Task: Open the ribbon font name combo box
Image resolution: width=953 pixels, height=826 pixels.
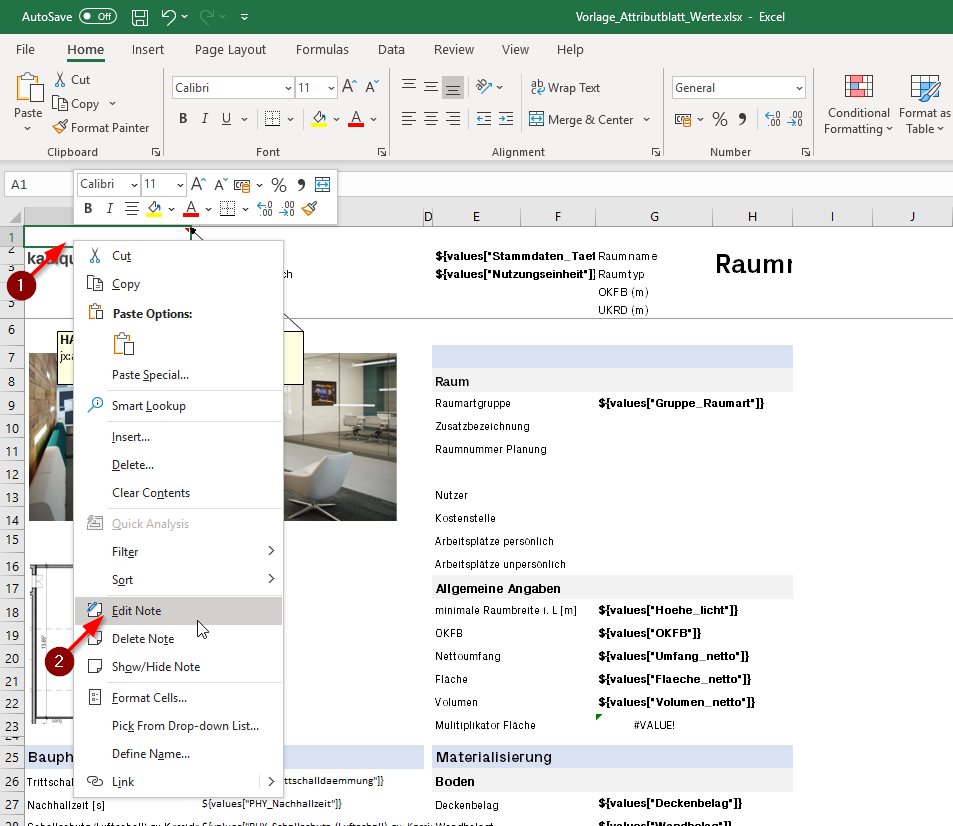Action: 233,88
